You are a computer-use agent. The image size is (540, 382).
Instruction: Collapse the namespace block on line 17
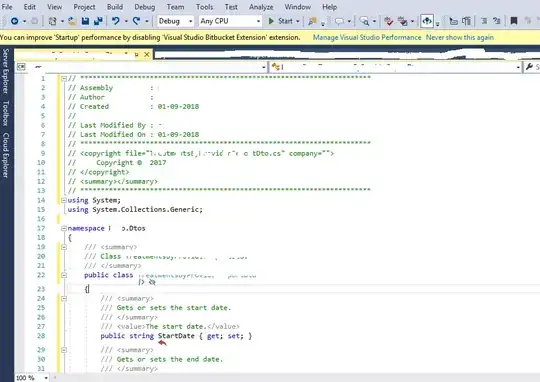tap(64, 228)
